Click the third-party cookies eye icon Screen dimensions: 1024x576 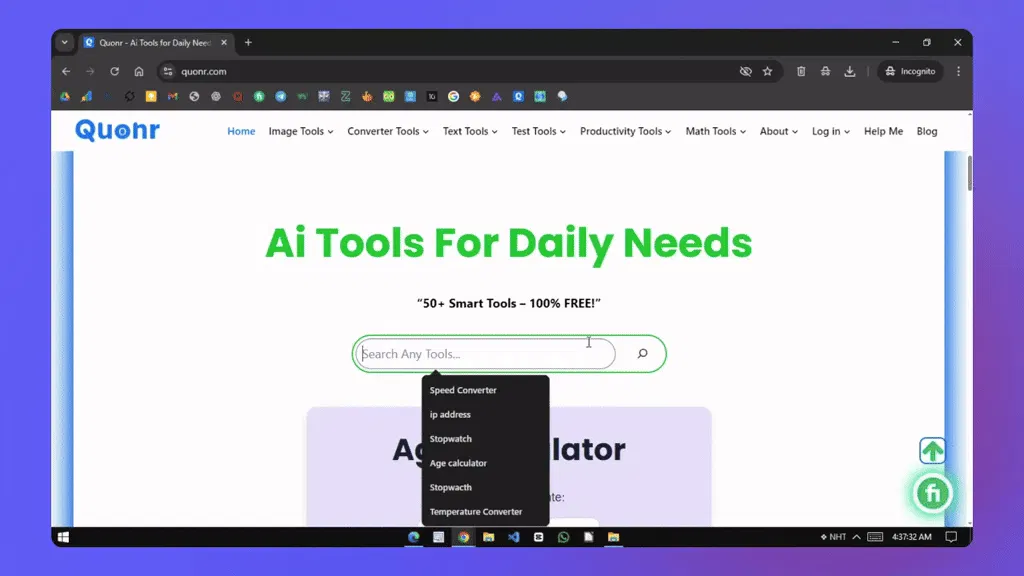(745, 71)
